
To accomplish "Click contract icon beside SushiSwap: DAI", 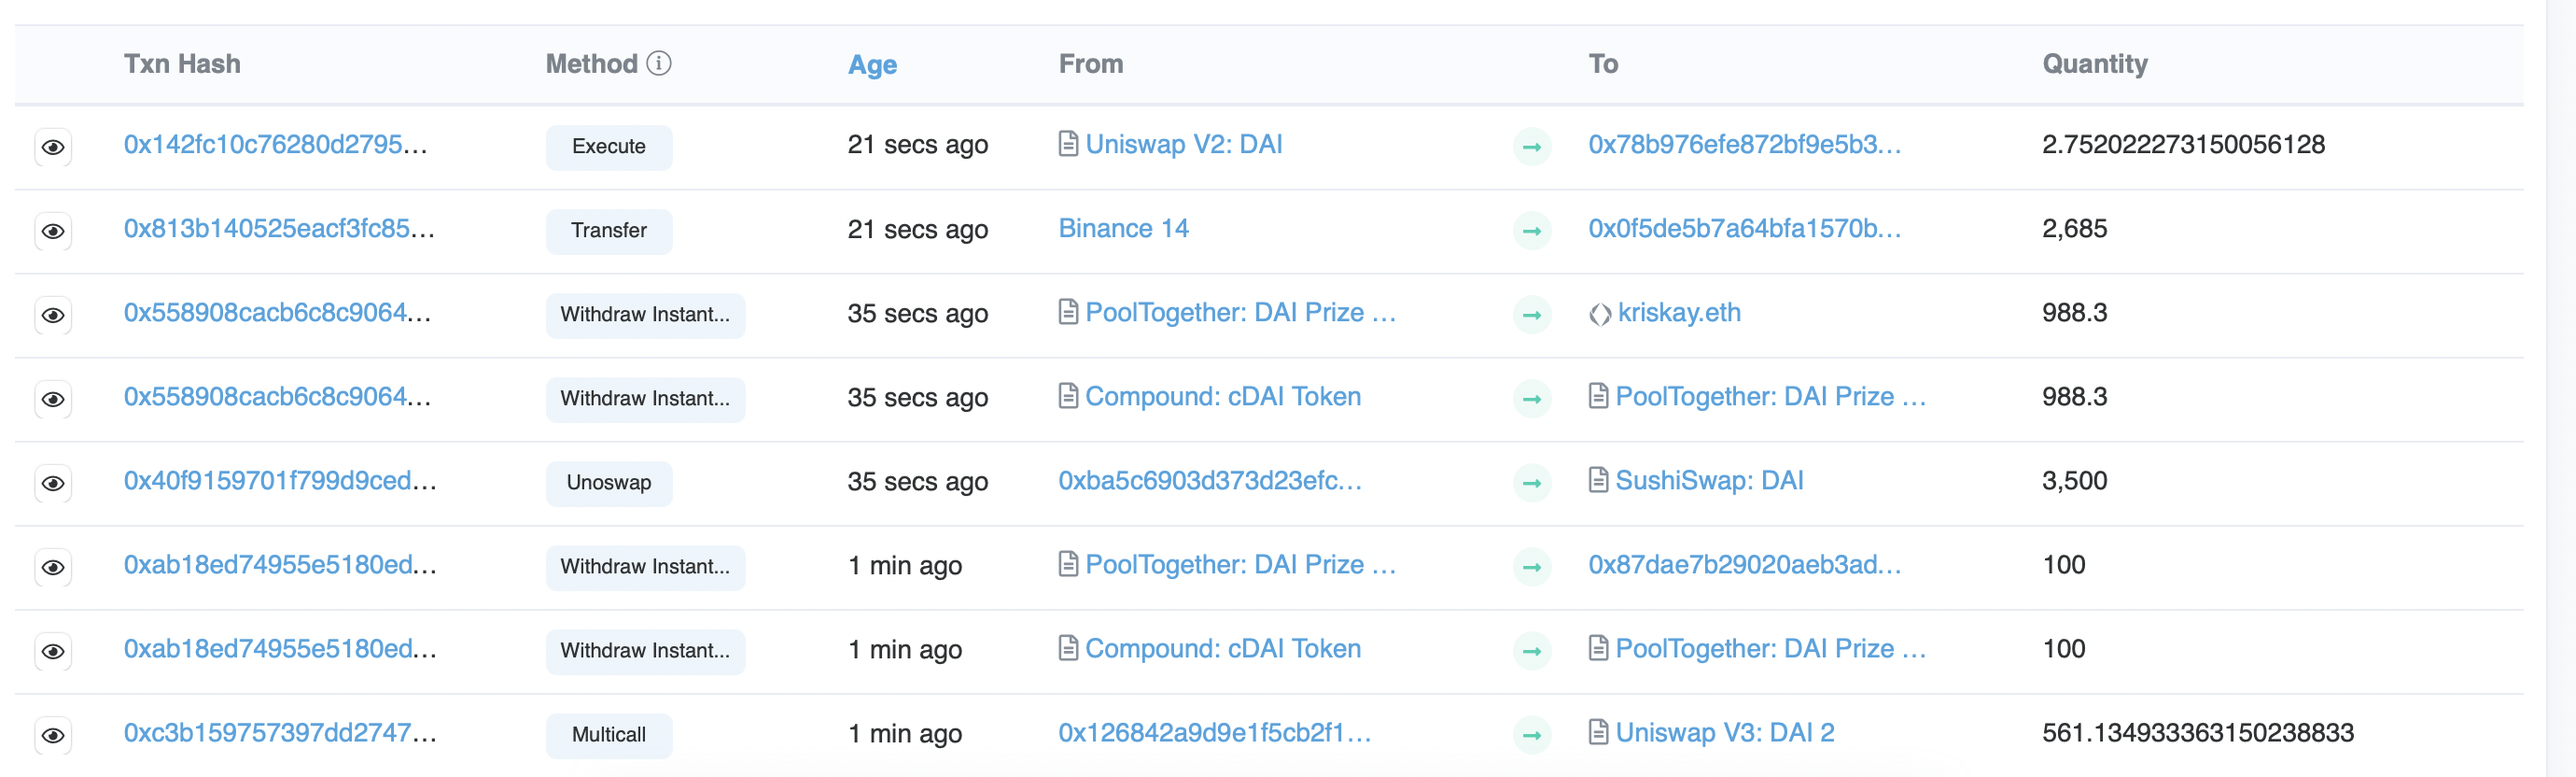I will pyautogui.click(x=1598, y=480).
